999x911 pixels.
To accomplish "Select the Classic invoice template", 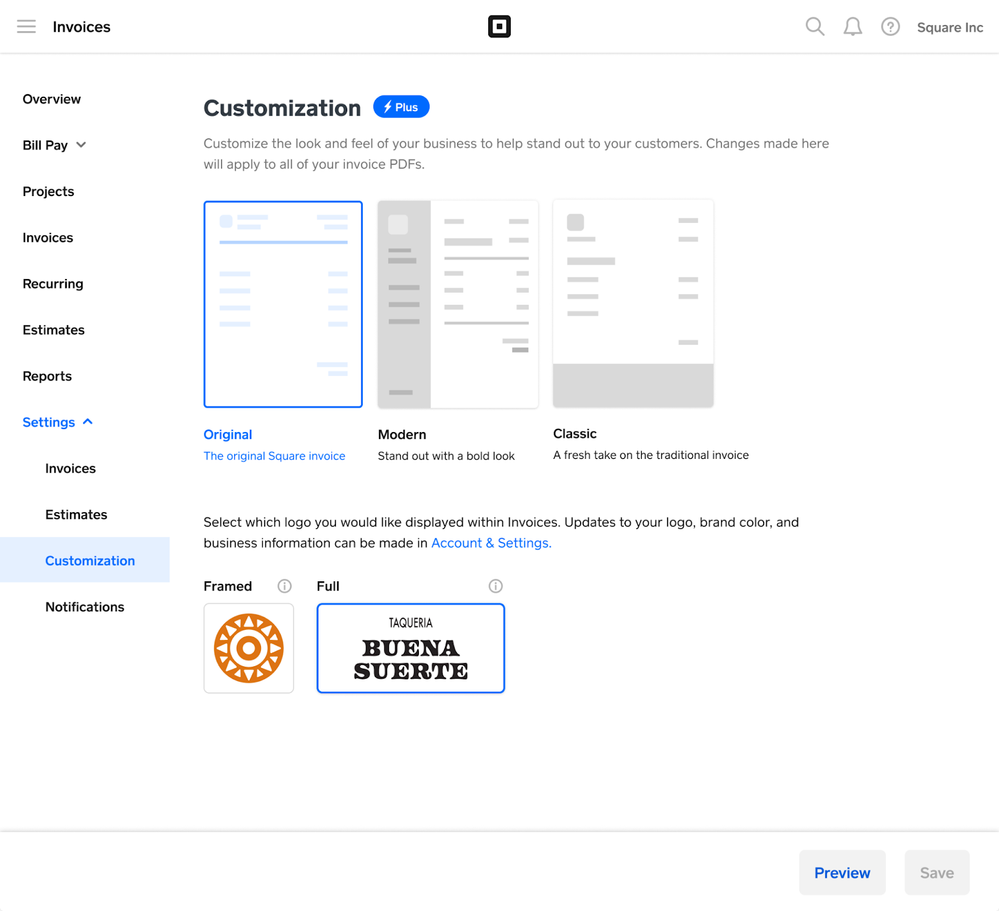I will [633, 304].
